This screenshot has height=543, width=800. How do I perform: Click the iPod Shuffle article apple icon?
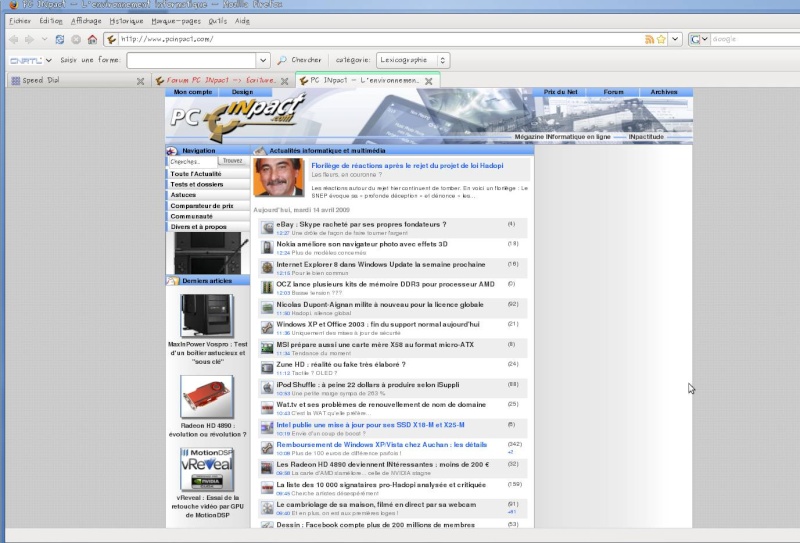pyautogui.click(x=267, y=388)
